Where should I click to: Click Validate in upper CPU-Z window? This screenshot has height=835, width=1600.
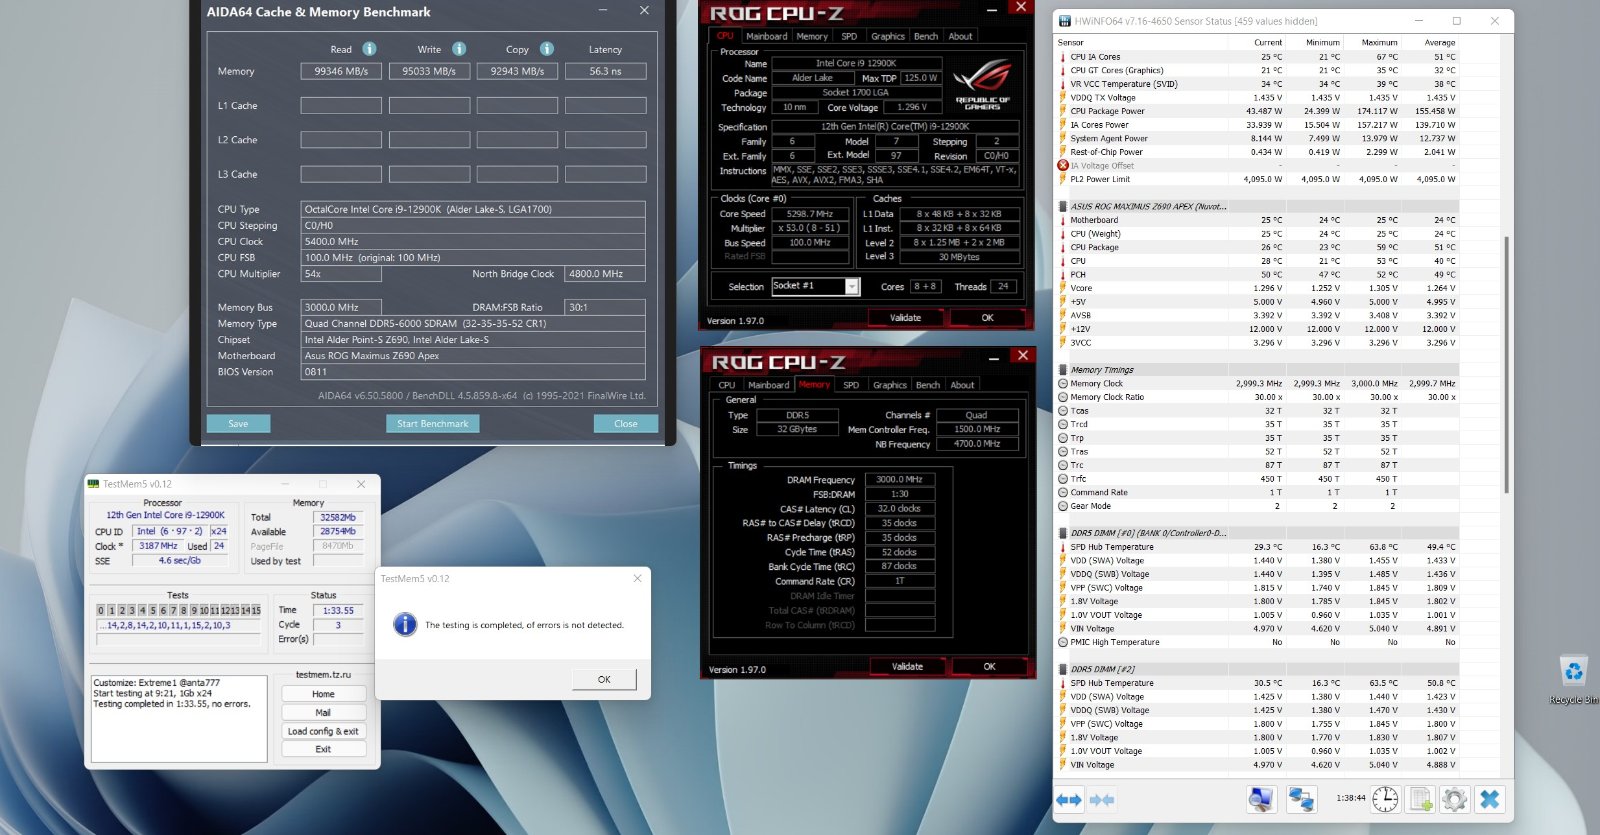(906, 318)
